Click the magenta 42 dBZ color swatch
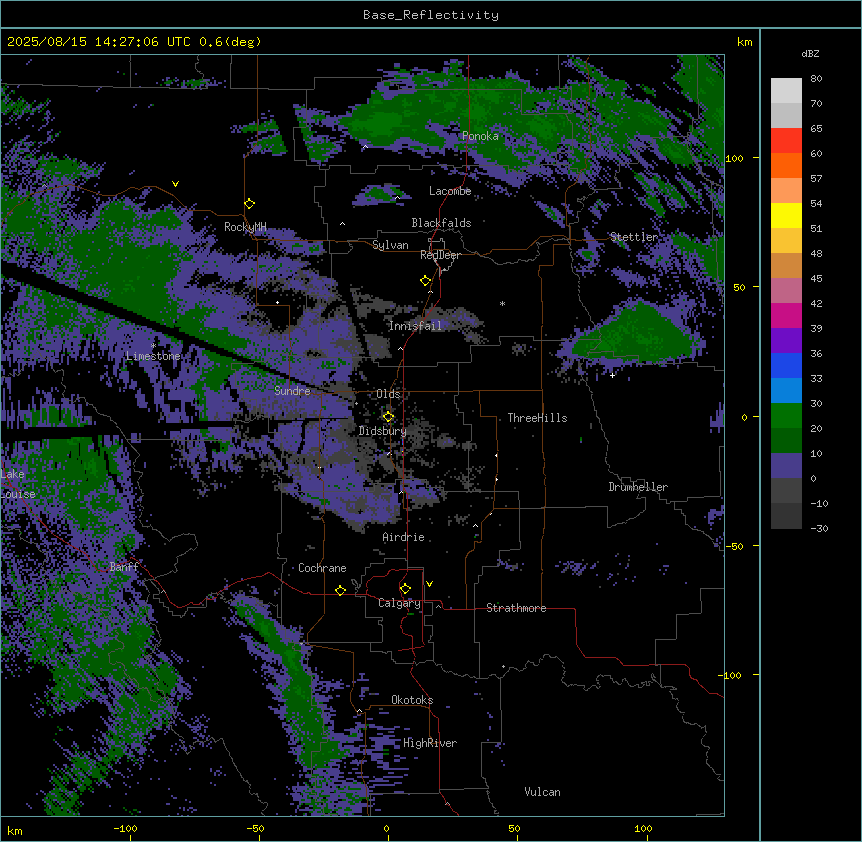The height and width of the screenshot is (842, 862). point(786,315)
